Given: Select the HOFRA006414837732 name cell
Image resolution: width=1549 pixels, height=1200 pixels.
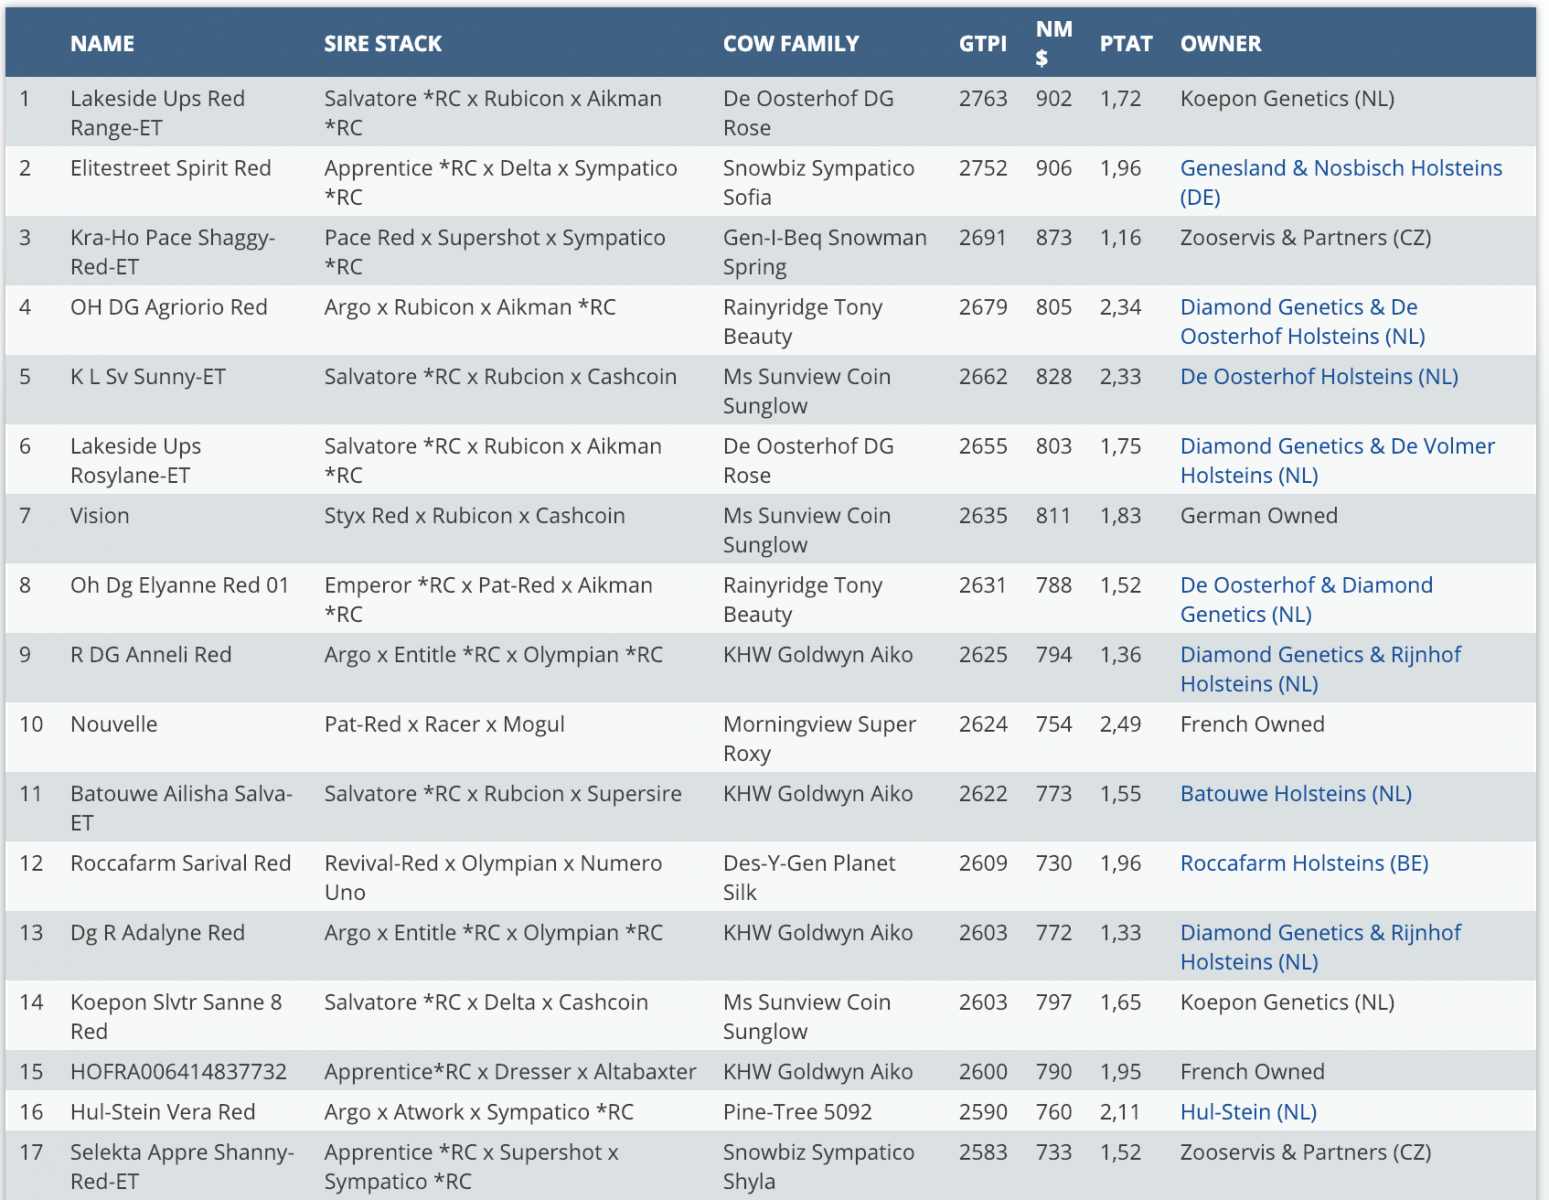Looking at the screenshot, I should tap(178, 1072).
